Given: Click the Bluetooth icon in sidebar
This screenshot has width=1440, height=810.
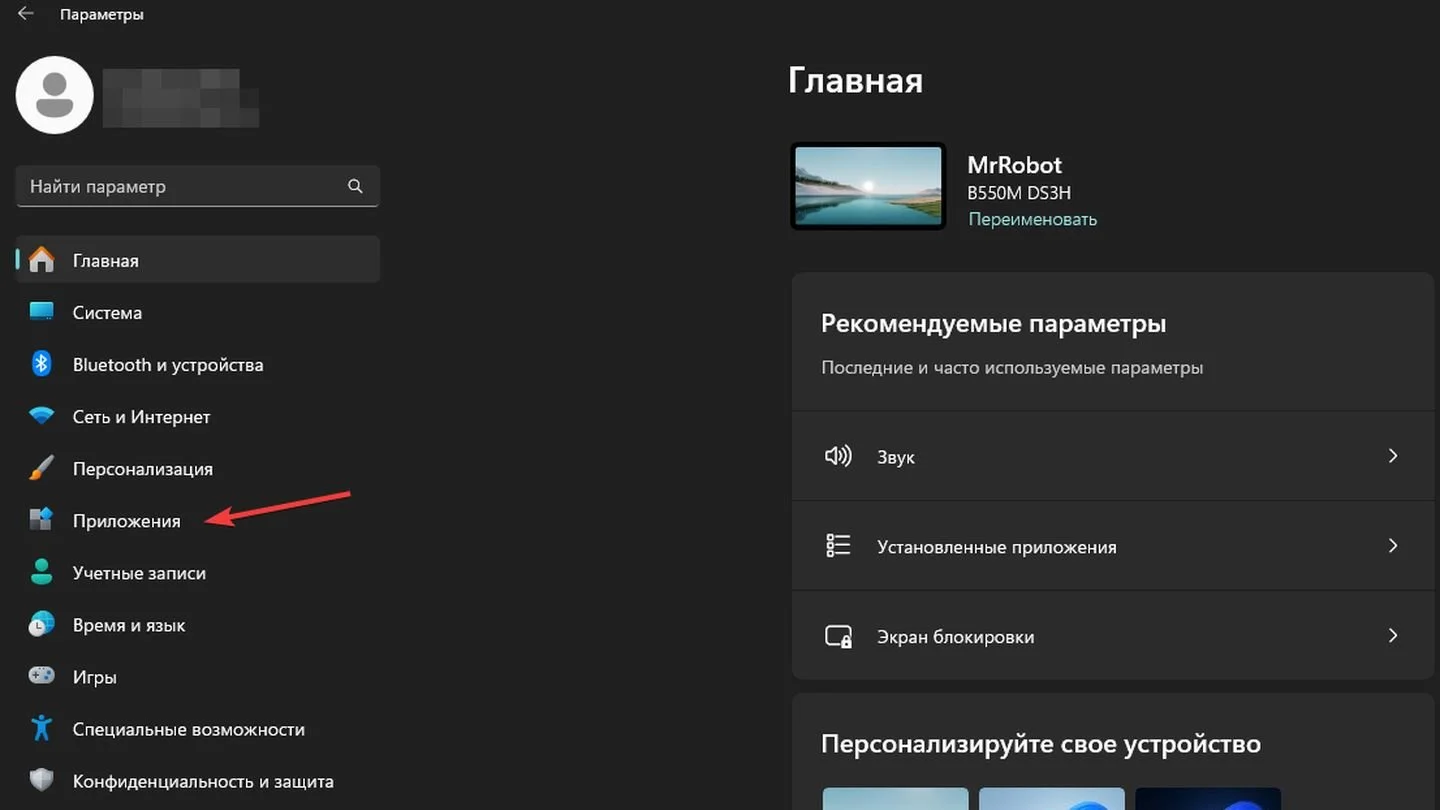Looking at the screenshot, I should [41, 364].
